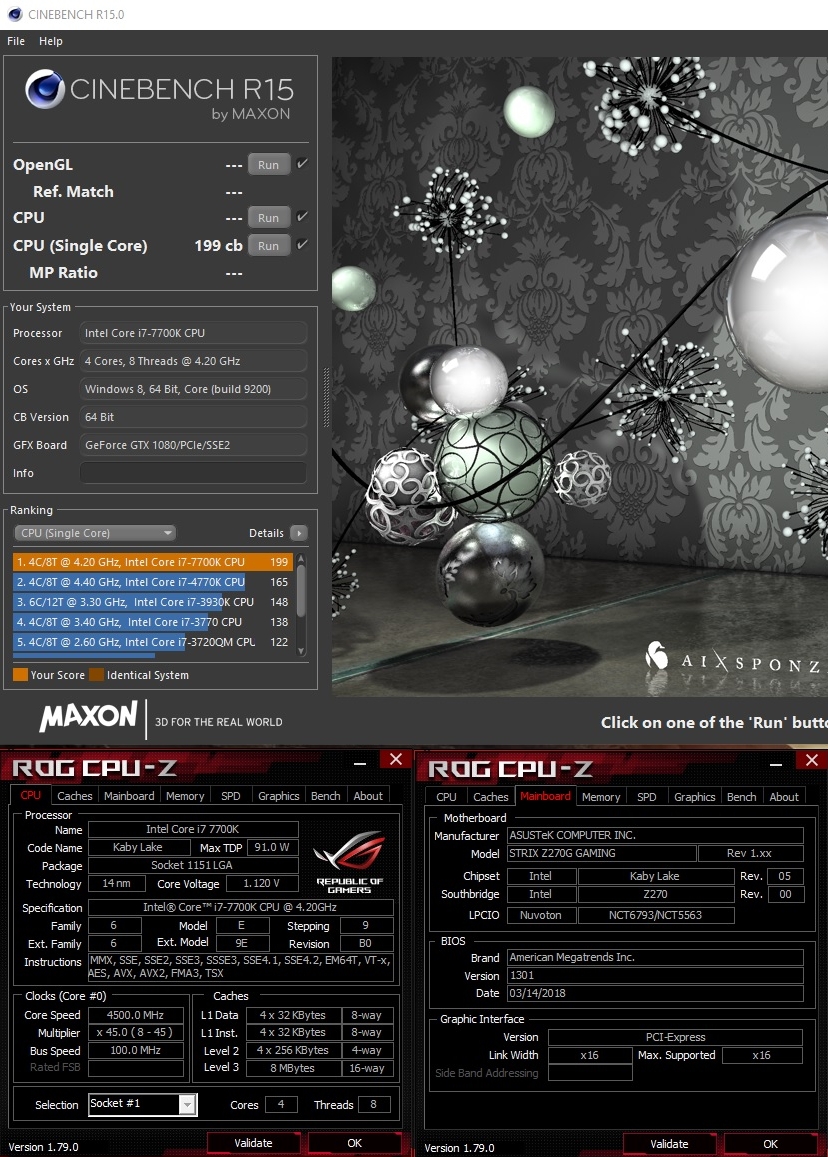The image size is (828, 1157).
Task: Minimize the right CPU-Z window
Action: coord(776,764)
